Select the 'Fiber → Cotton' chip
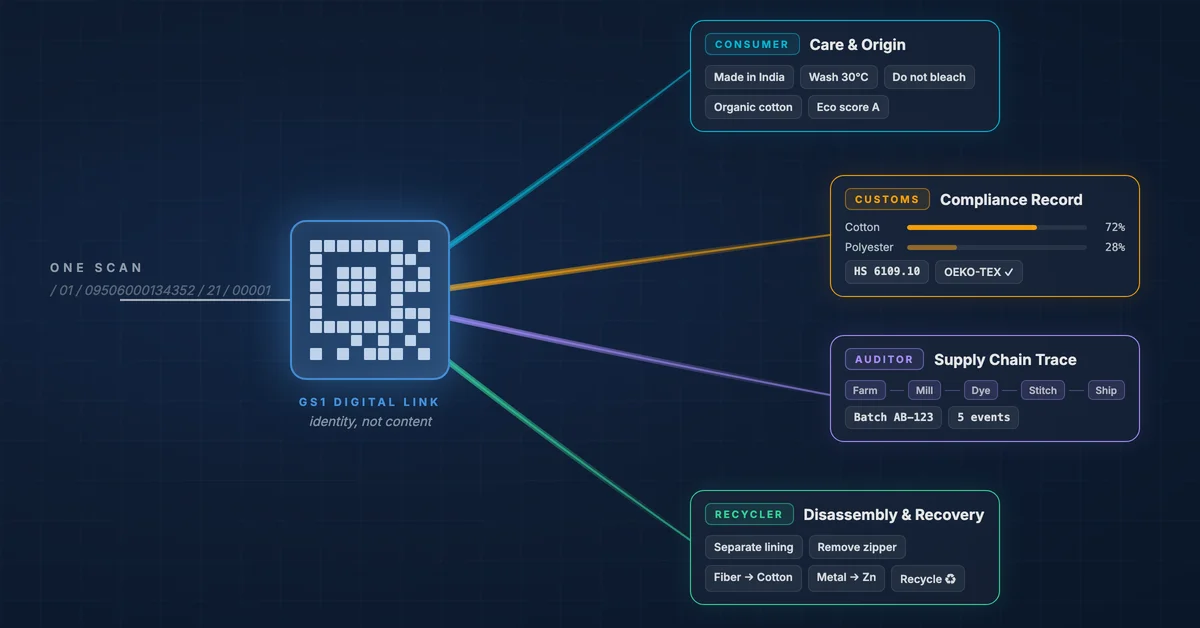 tap(753, 577)
